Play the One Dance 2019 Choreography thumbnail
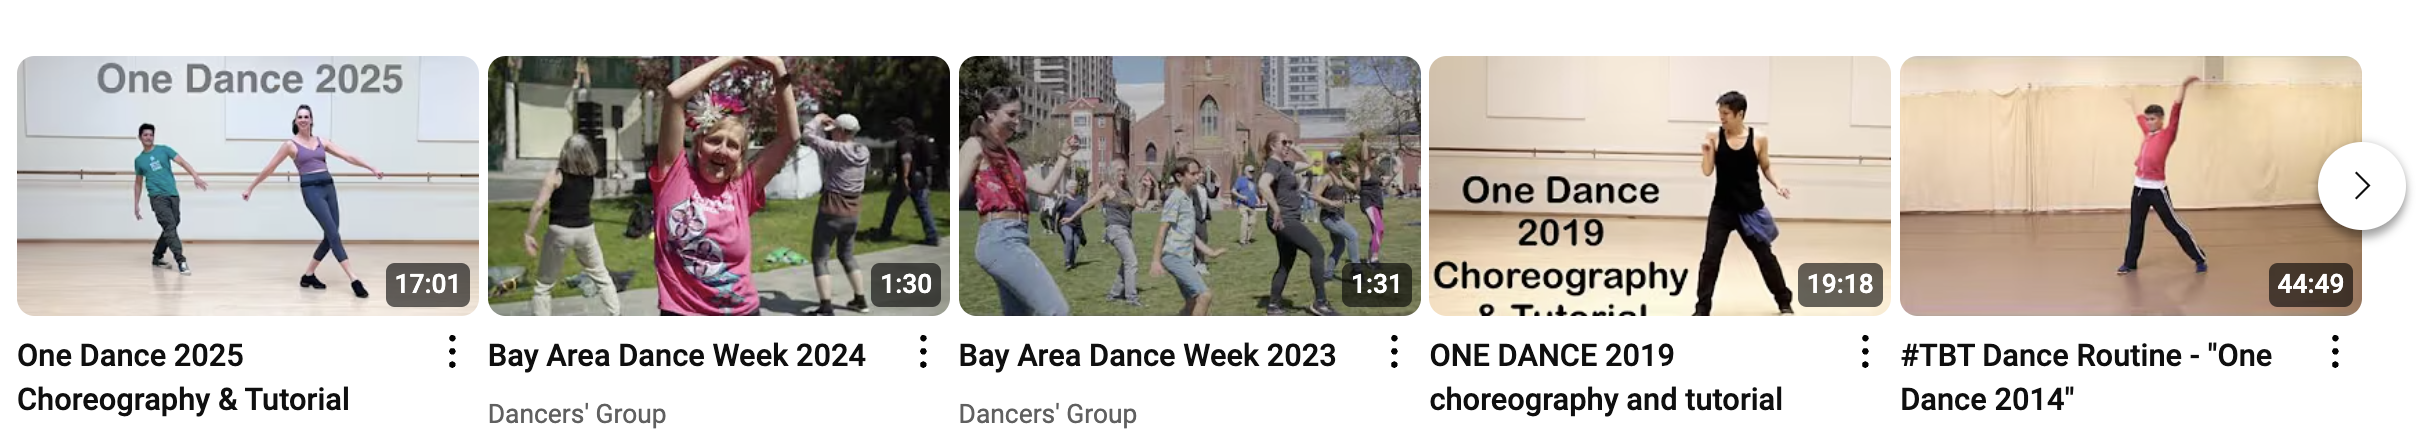 click(x=1660, y=186)
